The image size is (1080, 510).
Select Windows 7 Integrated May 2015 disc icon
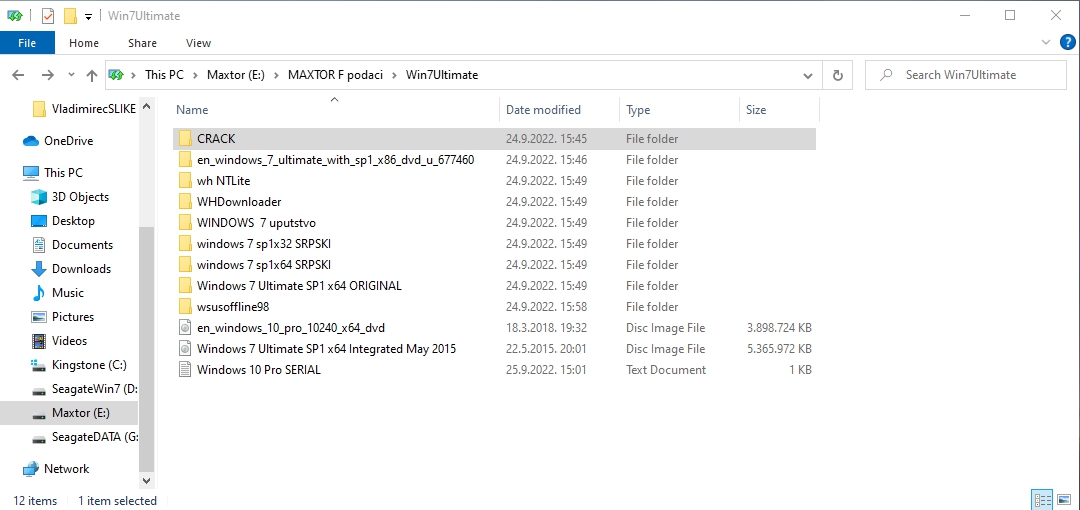pos(184,349)
